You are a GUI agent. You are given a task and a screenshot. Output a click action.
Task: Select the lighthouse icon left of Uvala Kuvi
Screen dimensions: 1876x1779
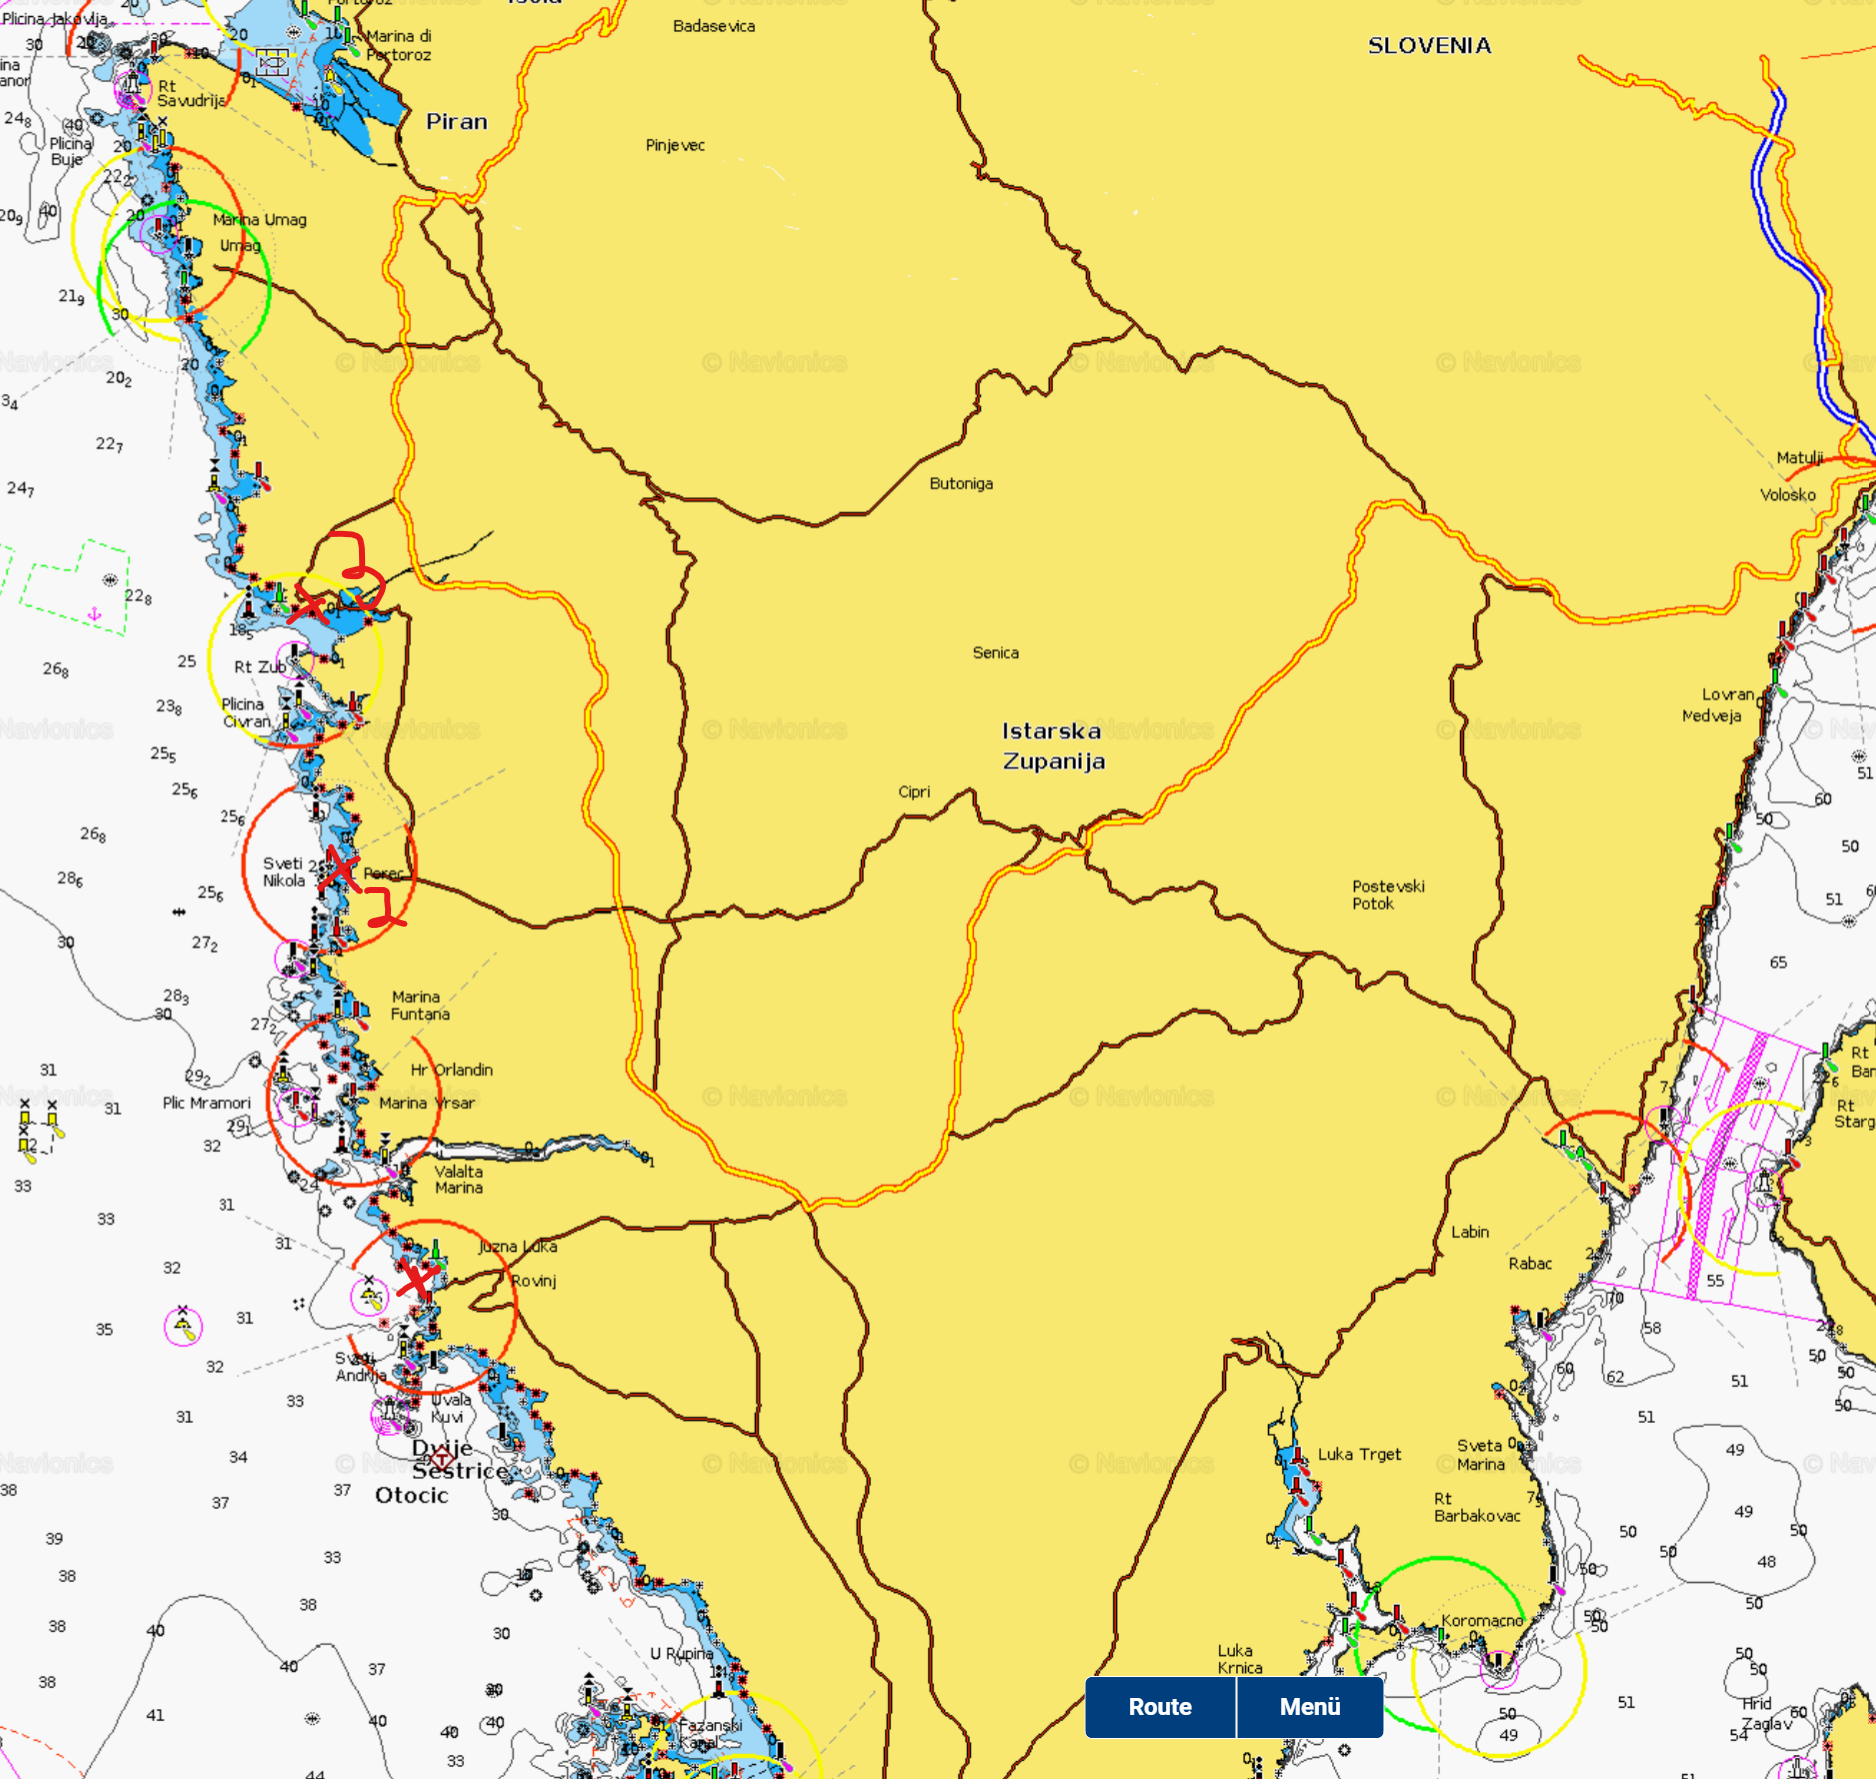point(388,1412)
